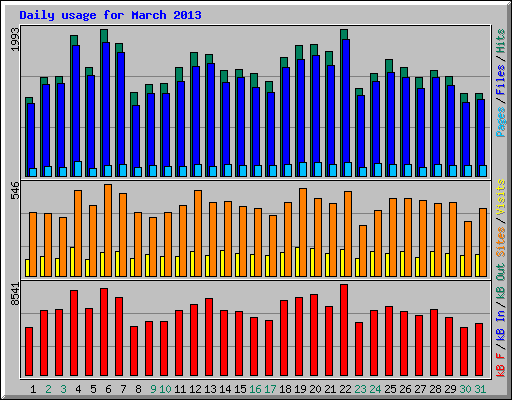Select the orange sites bar above day 23
The height and width of the screenshot is (400, 512).
pyautogui.click(x=363, y=251)
